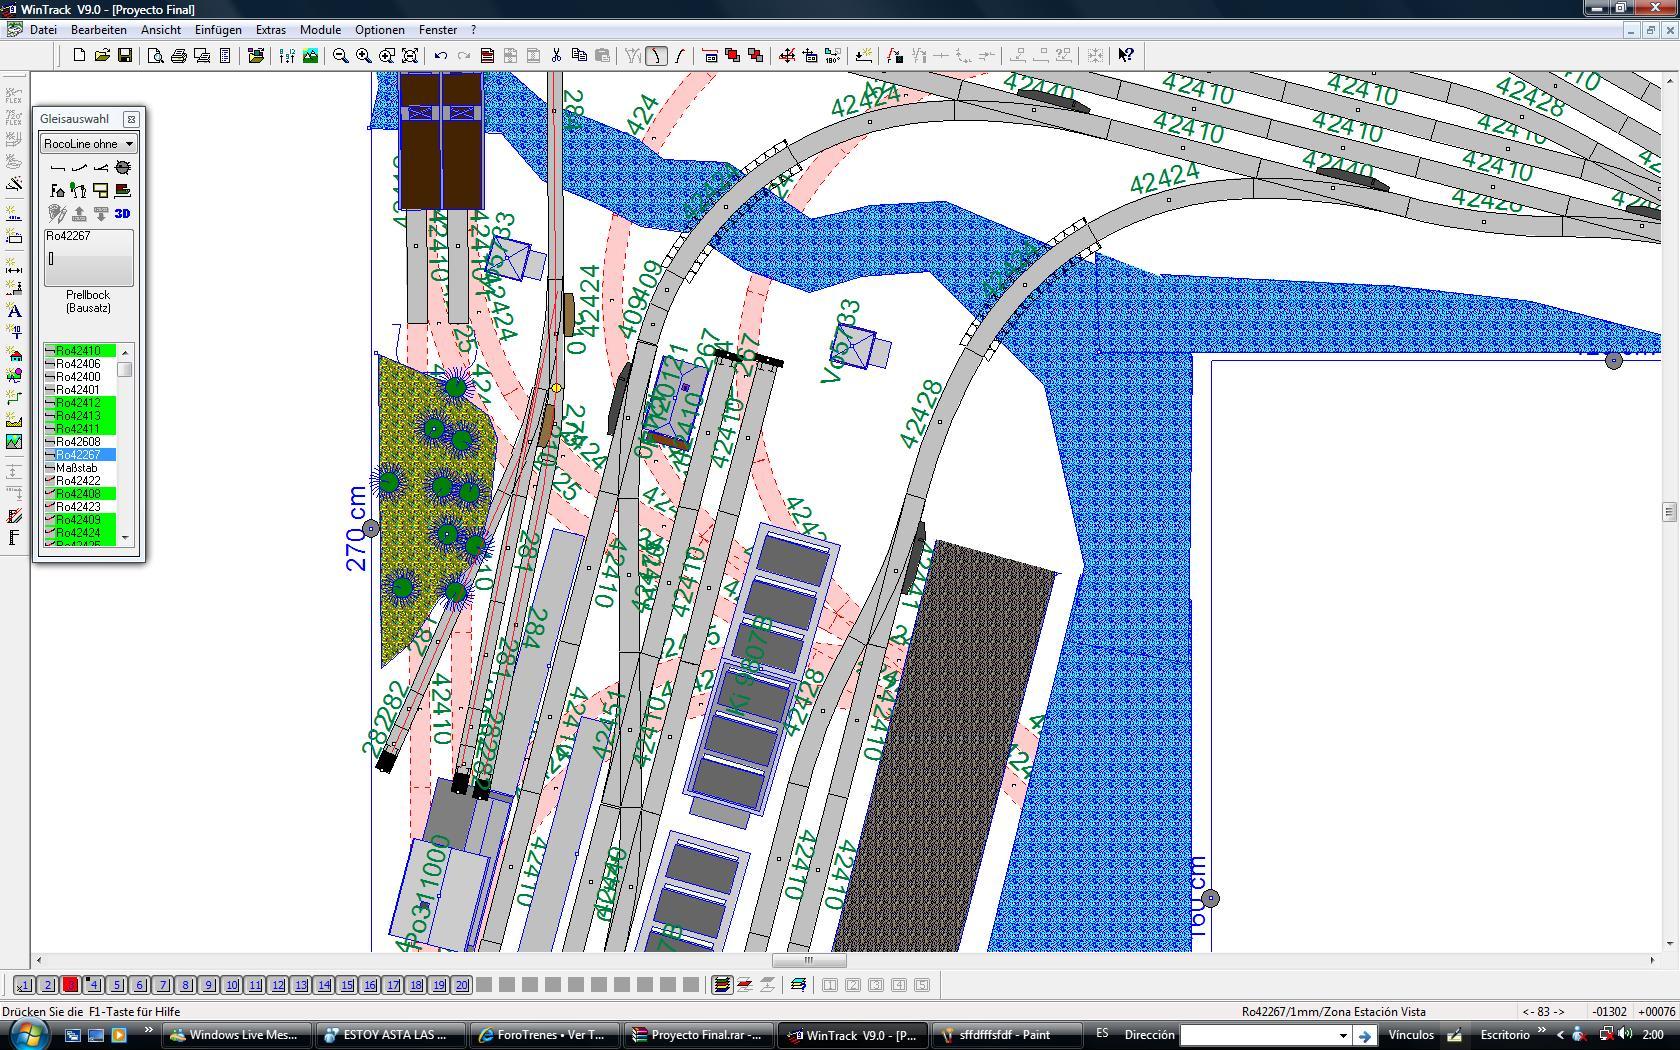
Task: Toggle layer 4 button
Action: pos(93,985)
